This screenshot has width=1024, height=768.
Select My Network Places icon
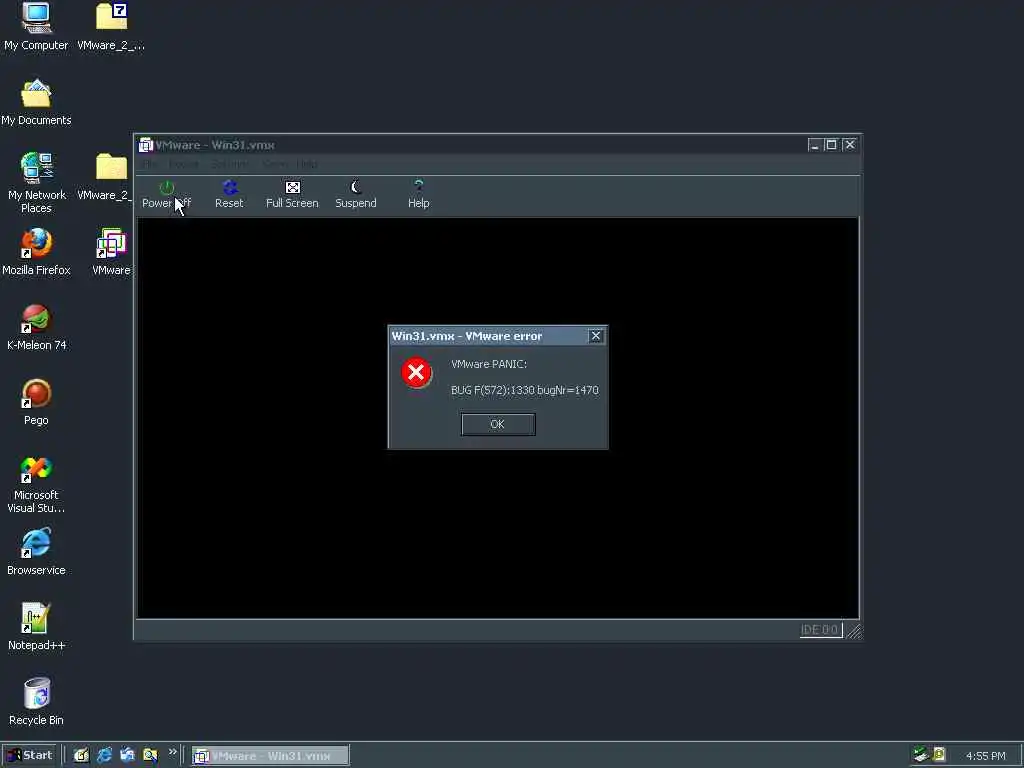coord(37,183)
